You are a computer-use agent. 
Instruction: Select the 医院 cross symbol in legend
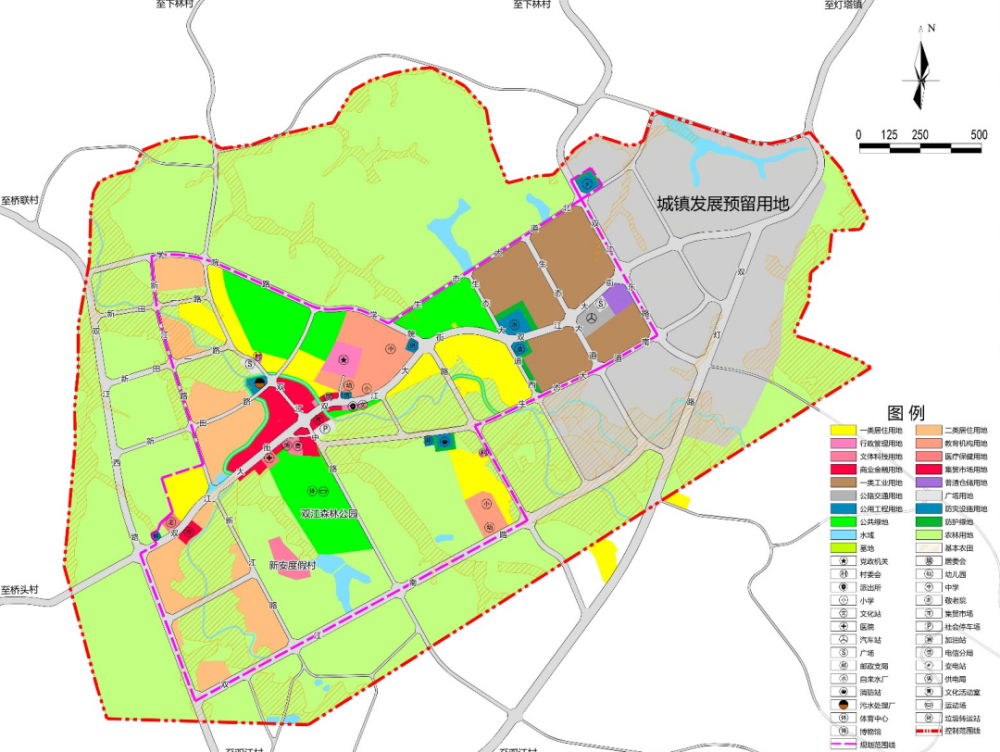pos(843,626)
